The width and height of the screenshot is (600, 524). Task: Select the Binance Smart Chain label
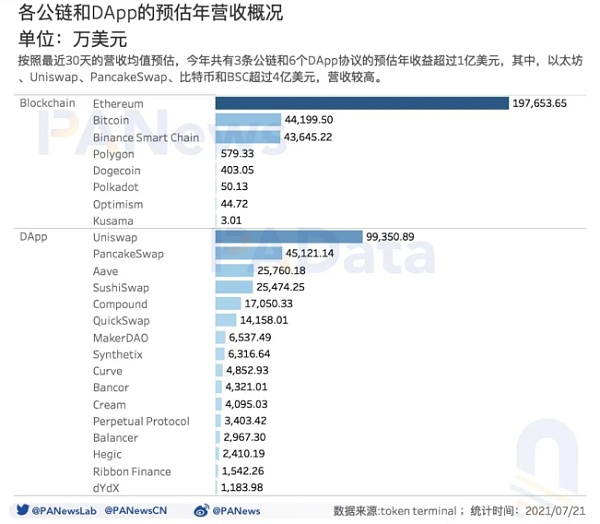click(x=146, y=137)
